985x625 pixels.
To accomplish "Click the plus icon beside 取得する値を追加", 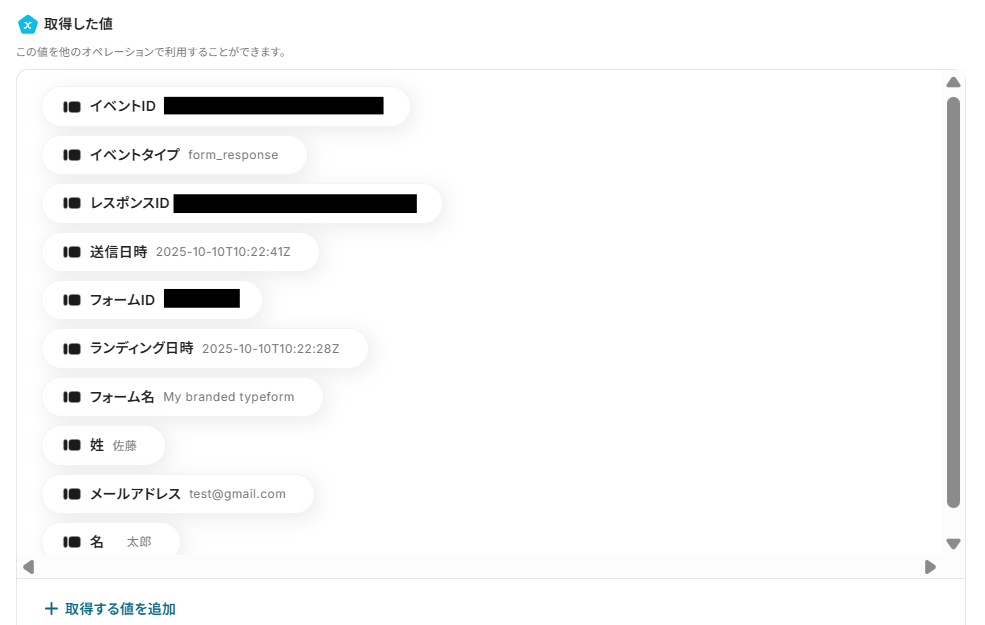I will click(x=52, y=609).
